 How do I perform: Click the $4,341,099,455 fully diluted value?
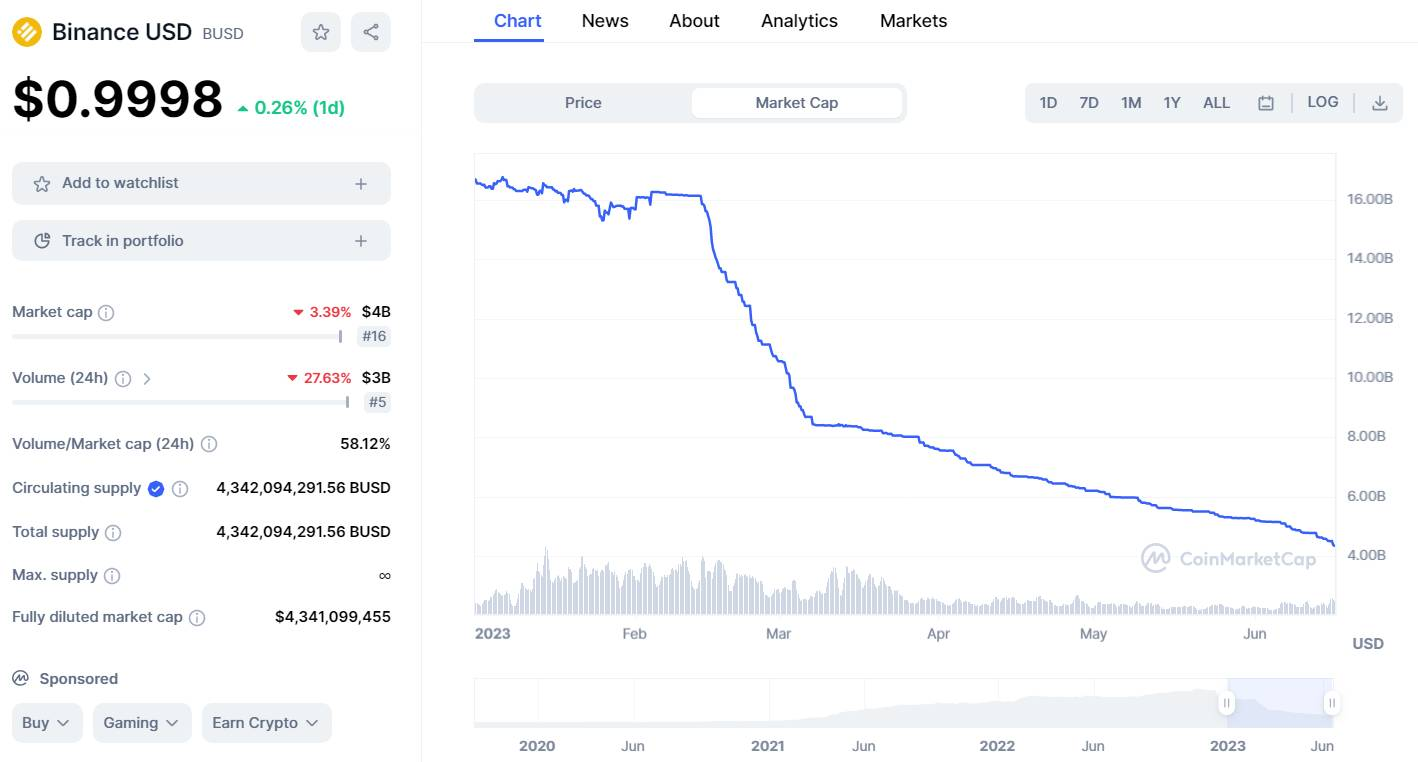tap(333, 617)
